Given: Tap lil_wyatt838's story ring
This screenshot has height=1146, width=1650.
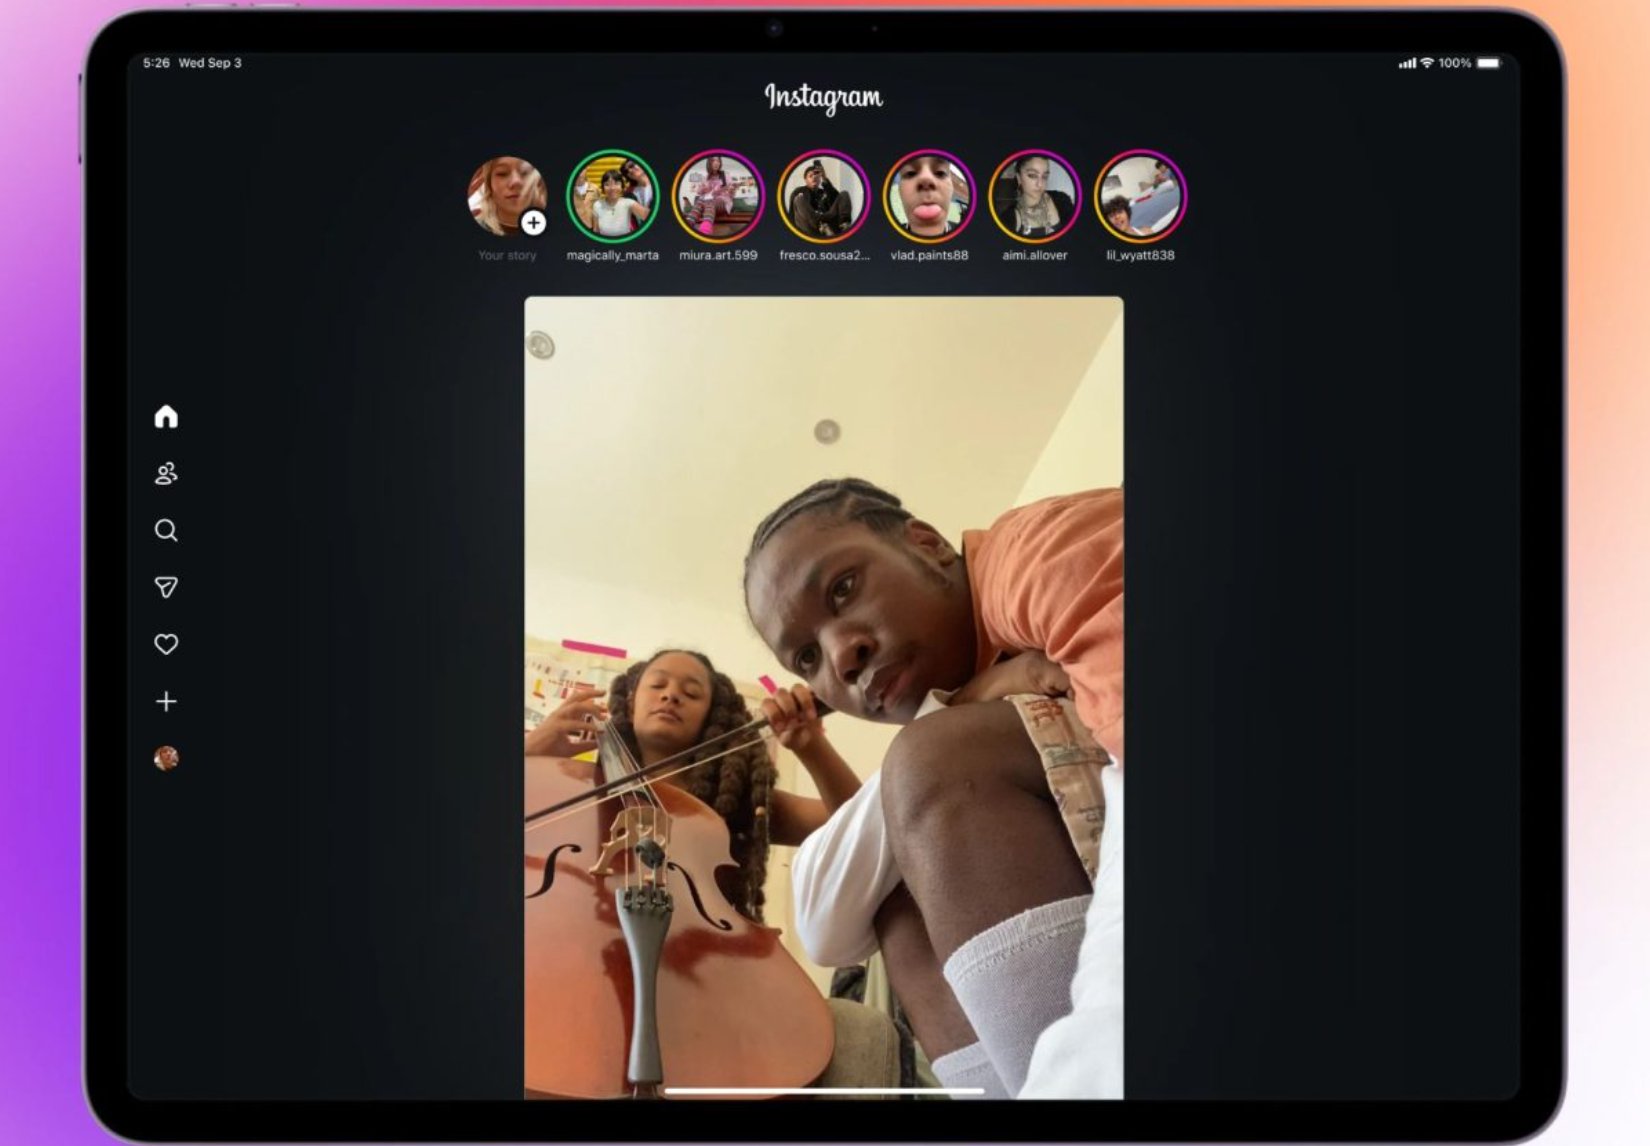Looking at the screenshot, I should click(x=1140, y=197).
